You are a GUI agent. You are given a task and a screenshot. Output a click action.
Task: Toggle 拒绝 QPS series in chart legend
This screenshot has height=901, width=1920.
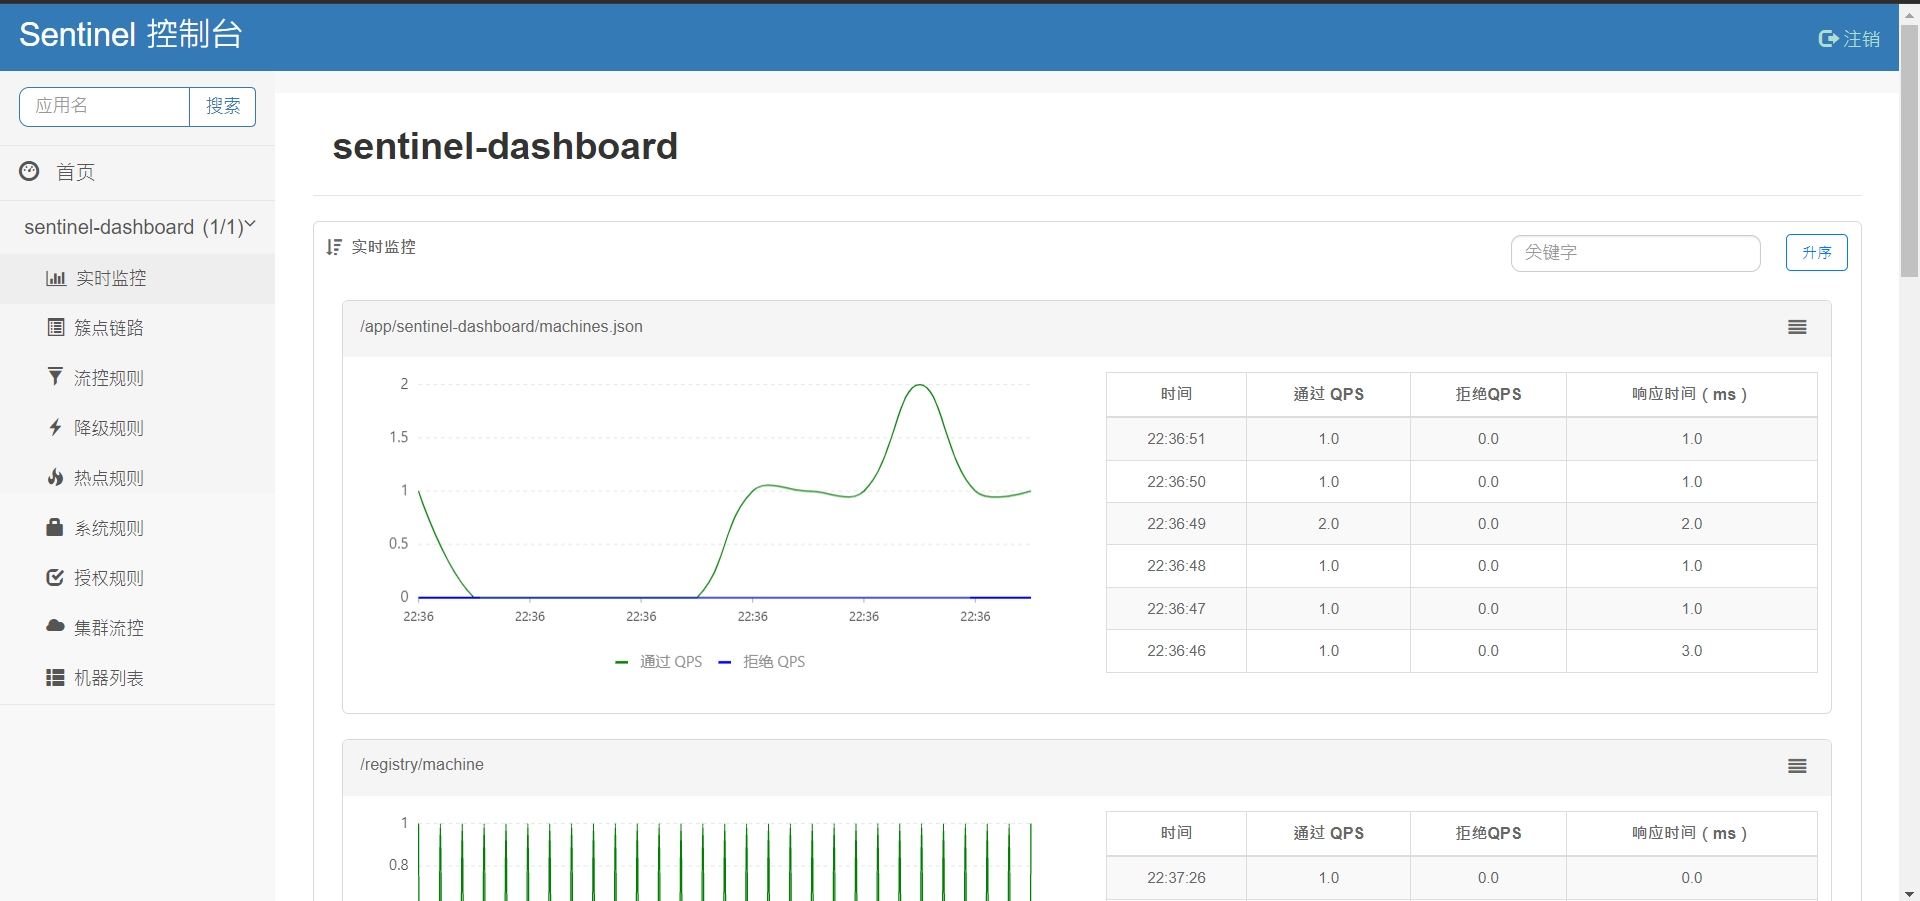pos(762,662)
